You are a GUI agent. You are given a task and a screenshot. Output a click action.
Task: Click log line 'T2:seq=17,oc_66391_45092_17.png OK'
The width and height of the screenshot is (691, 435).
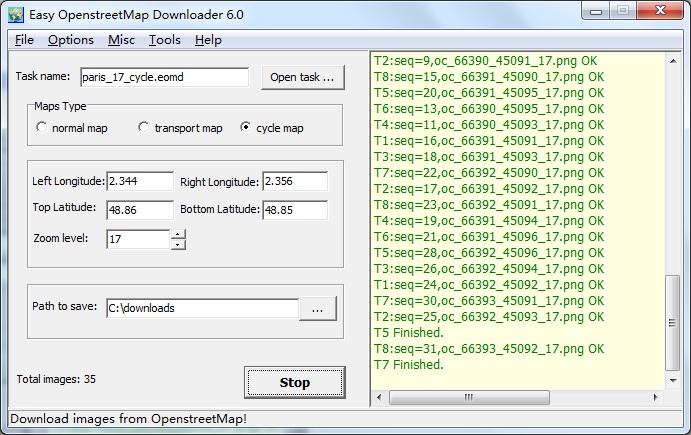coord(489,189)
